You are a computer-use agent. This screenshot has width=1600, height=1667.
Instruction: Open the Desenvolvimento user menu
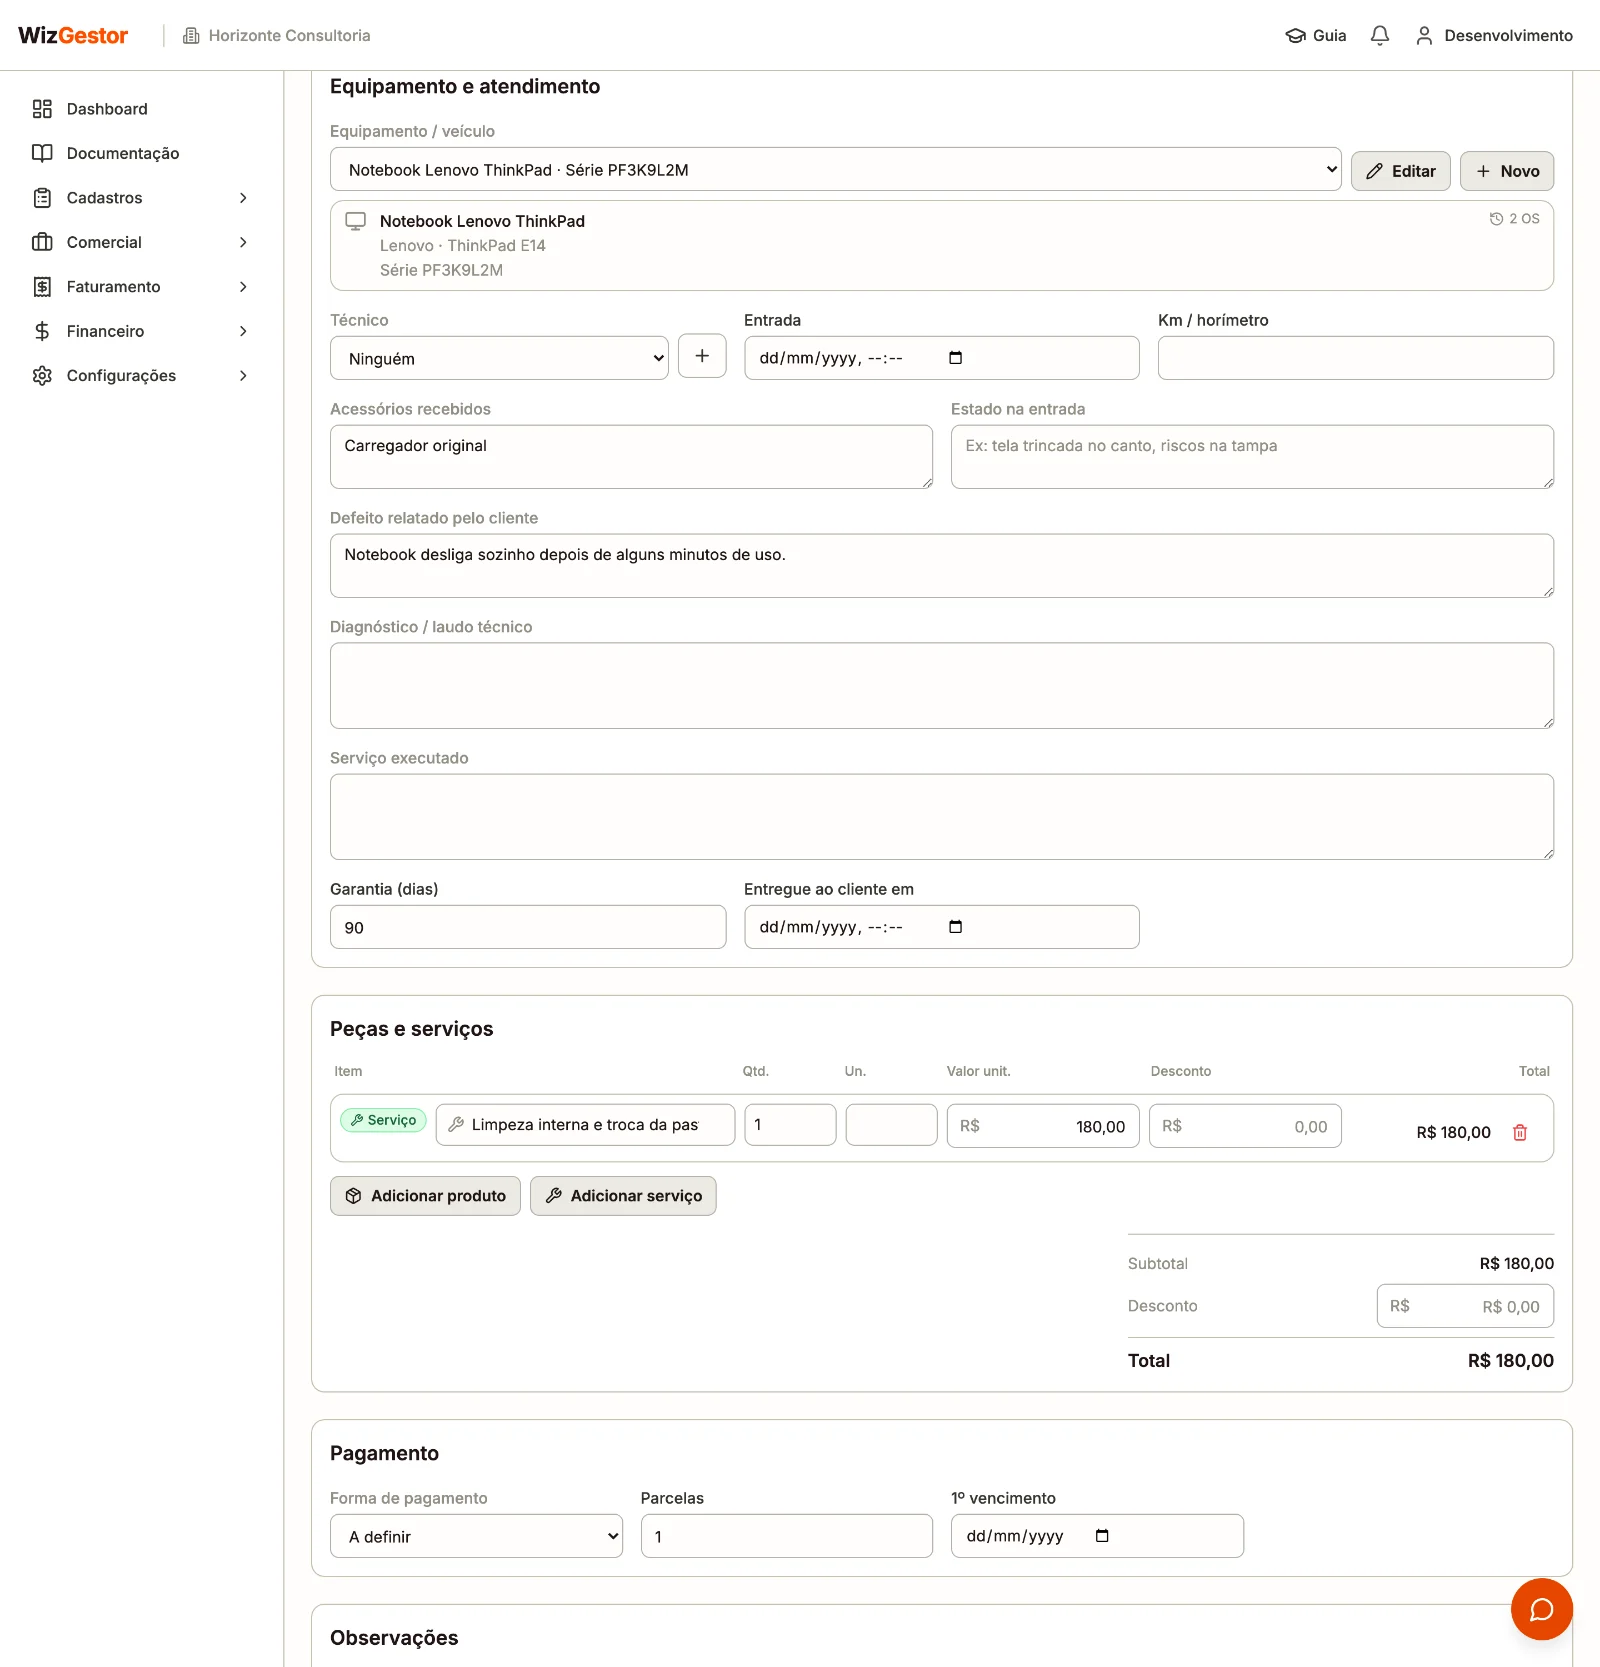click(1494, 36)
